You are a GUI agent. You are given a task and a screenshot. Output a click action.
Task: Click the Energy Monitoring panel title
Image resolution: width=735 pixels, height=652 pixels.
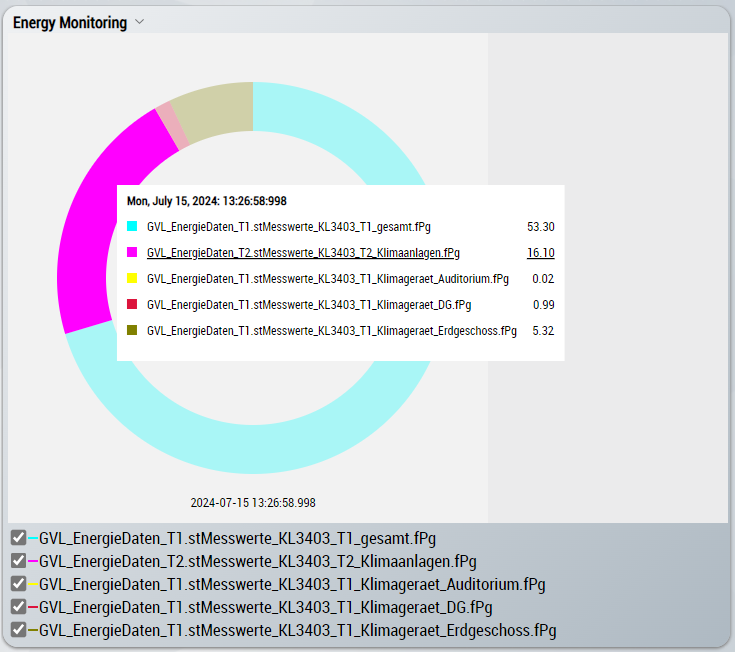(x=69, y=23)
